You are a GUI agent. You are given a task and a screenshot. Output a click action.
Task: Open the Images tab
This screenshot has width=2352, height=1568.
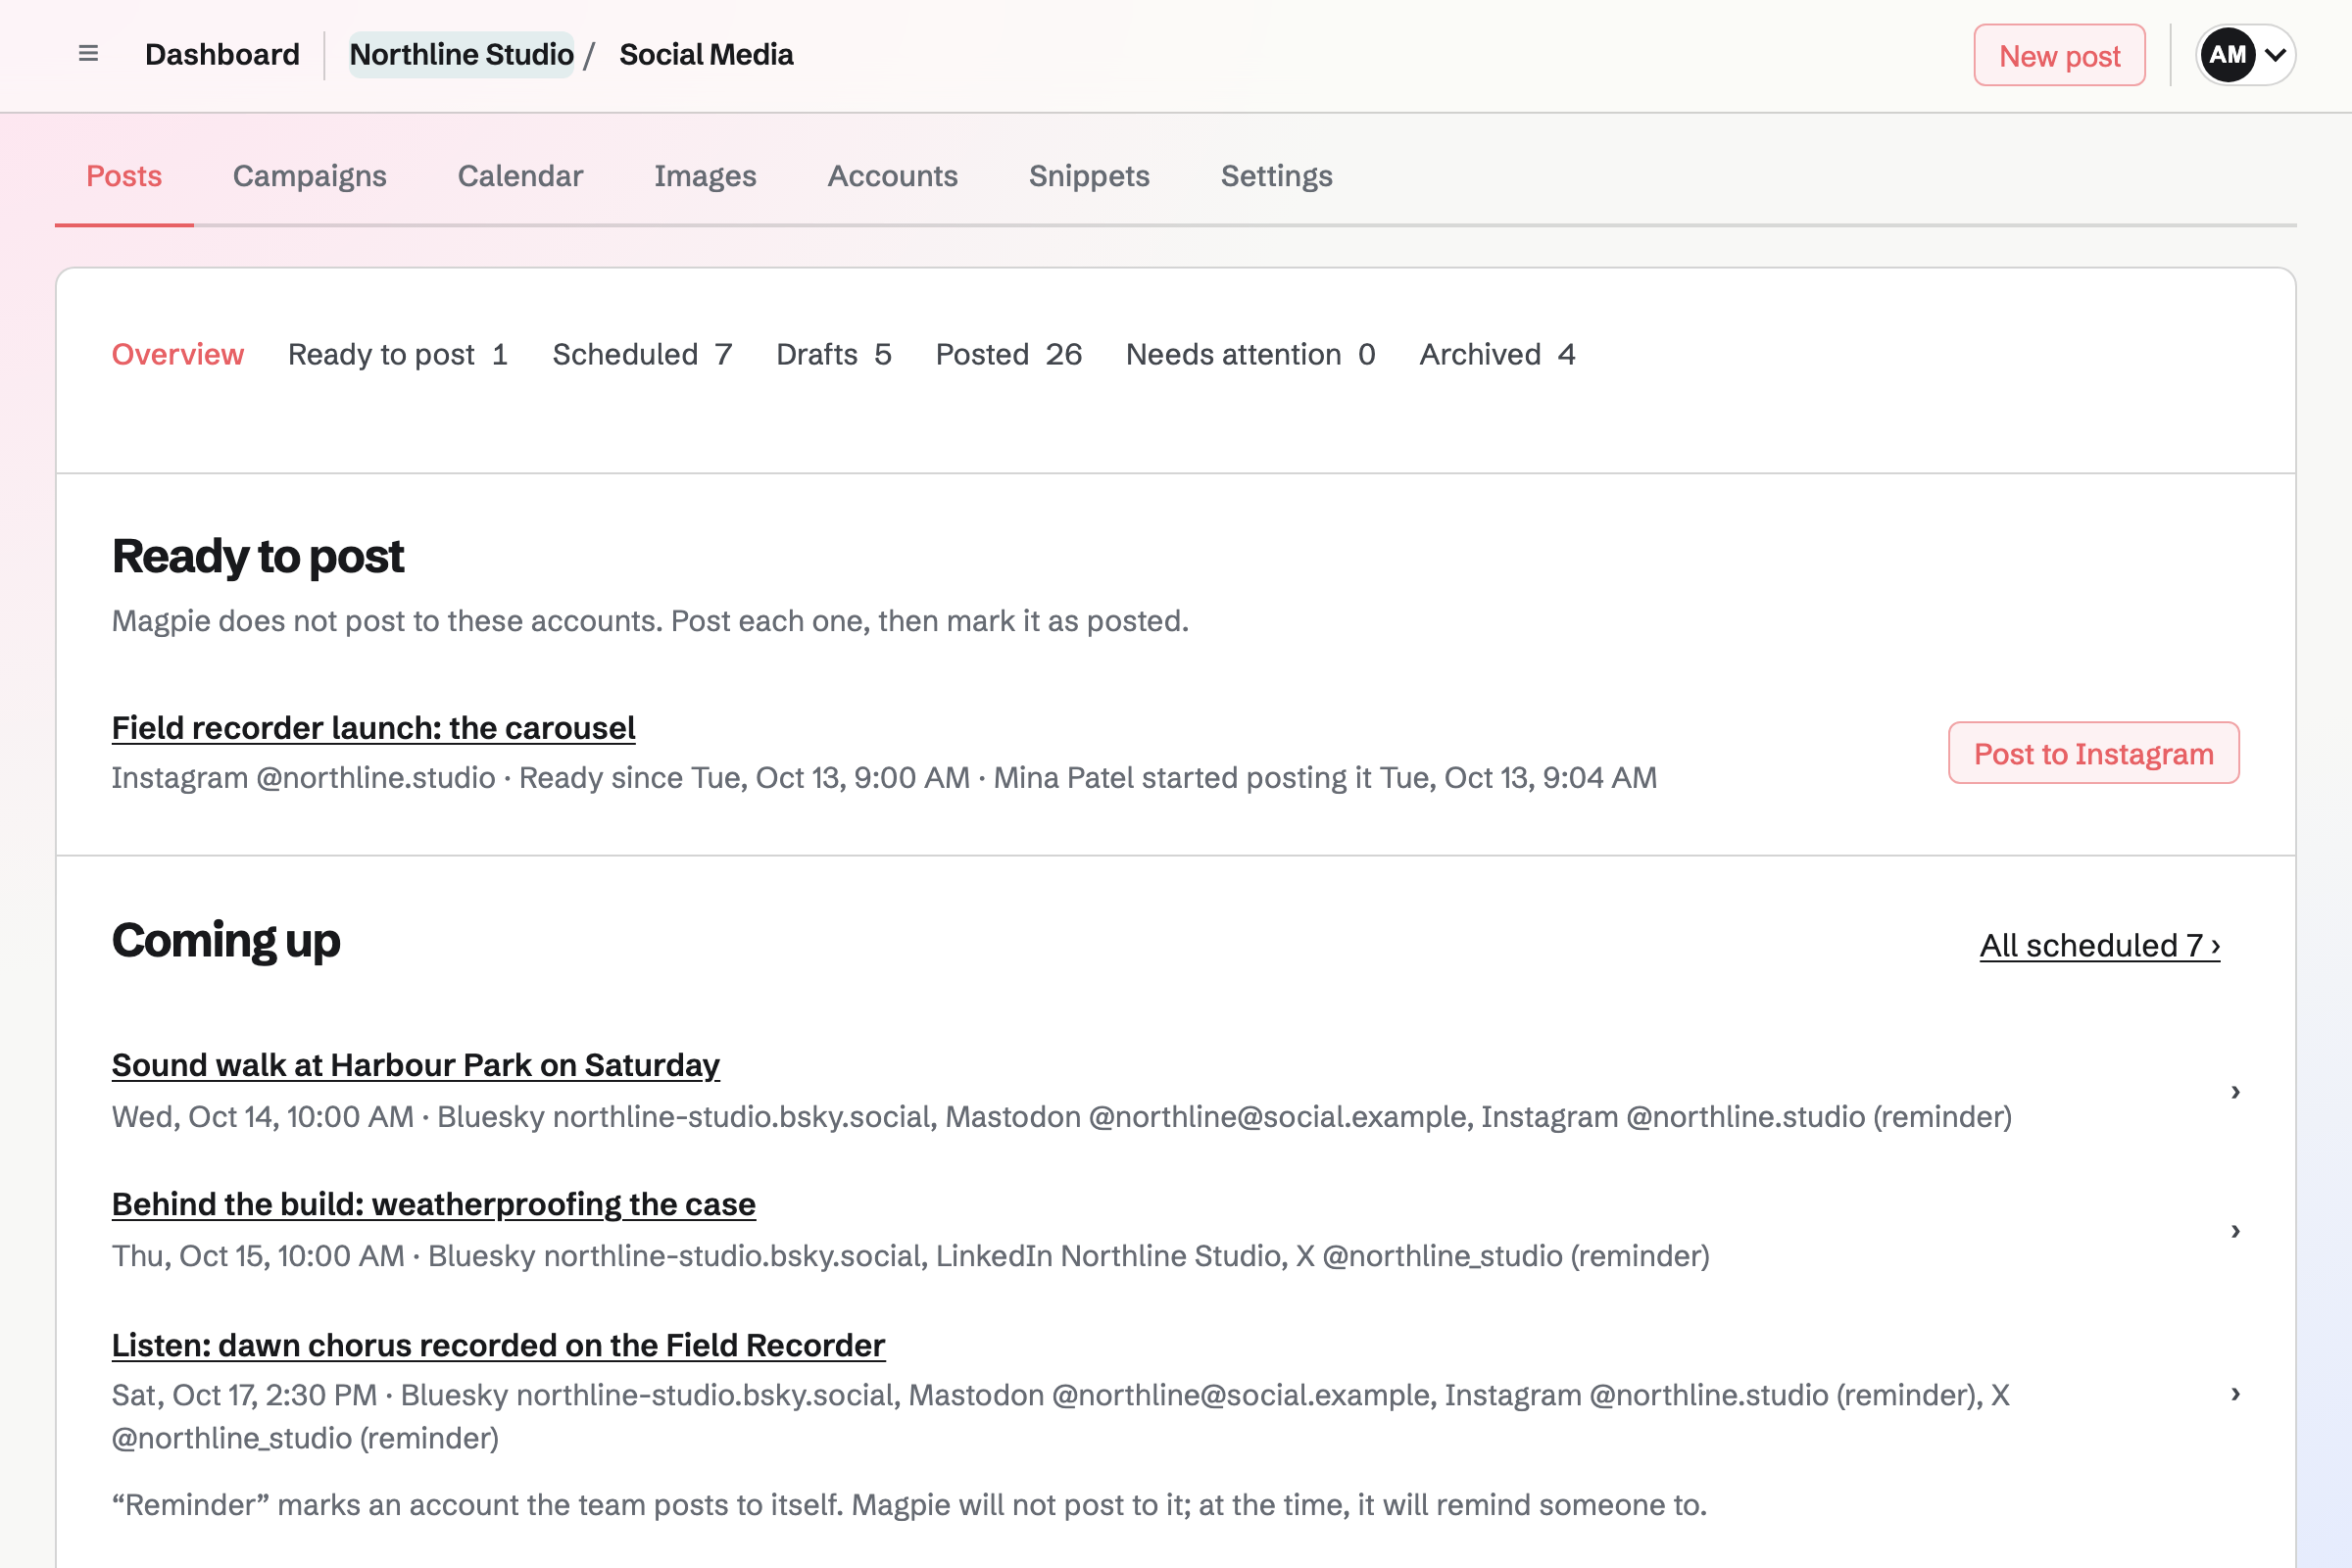click(705, 176)
